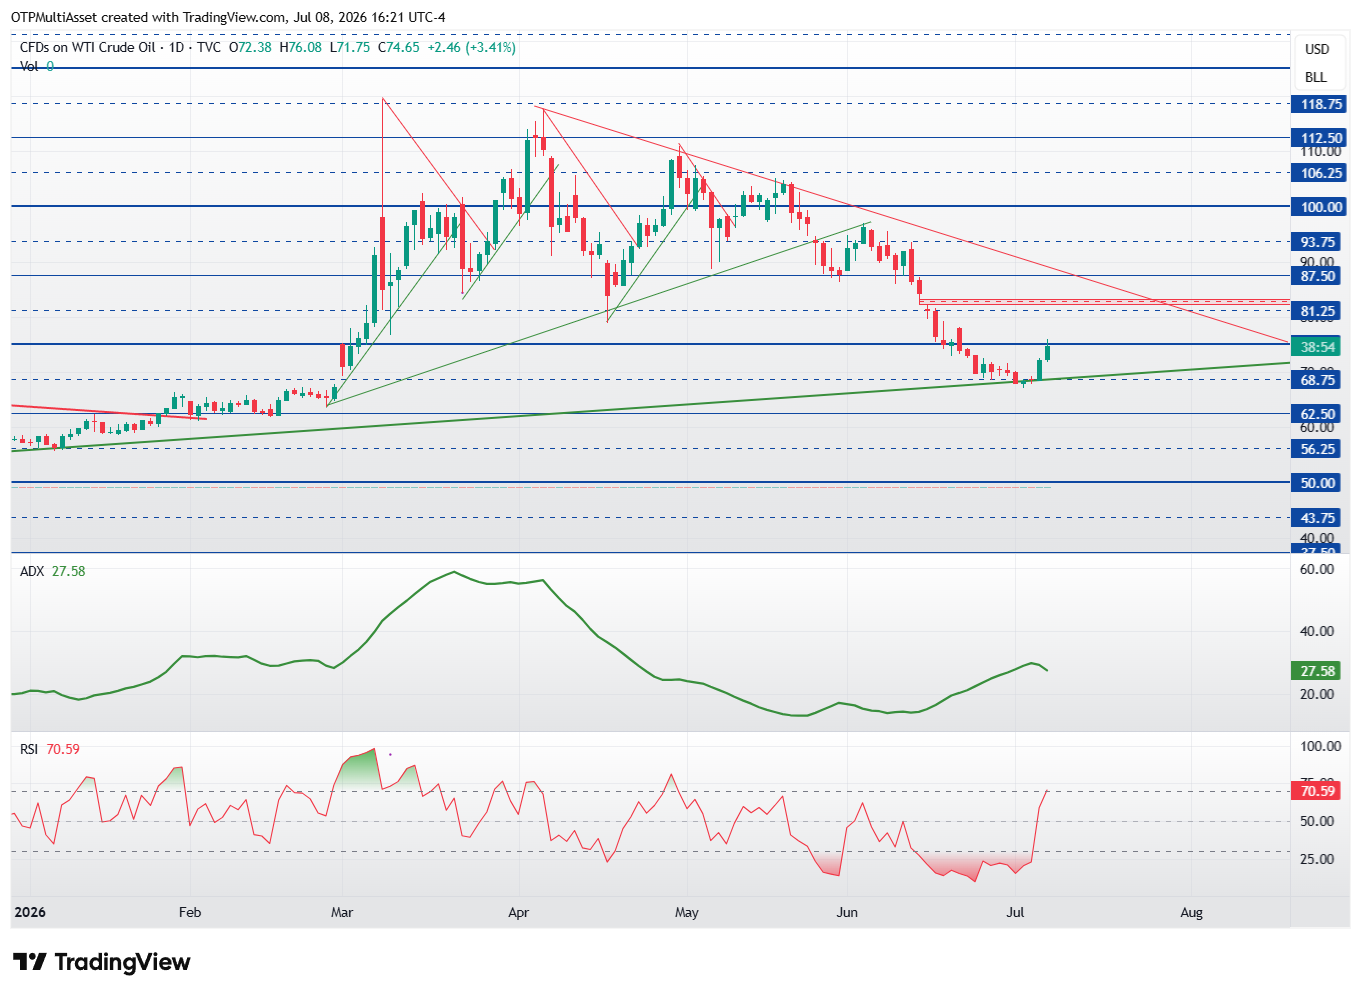Click the 106.25 price level tag
The height and width of the screenshot is (996, 1361).
click(x=1320, y=173)
